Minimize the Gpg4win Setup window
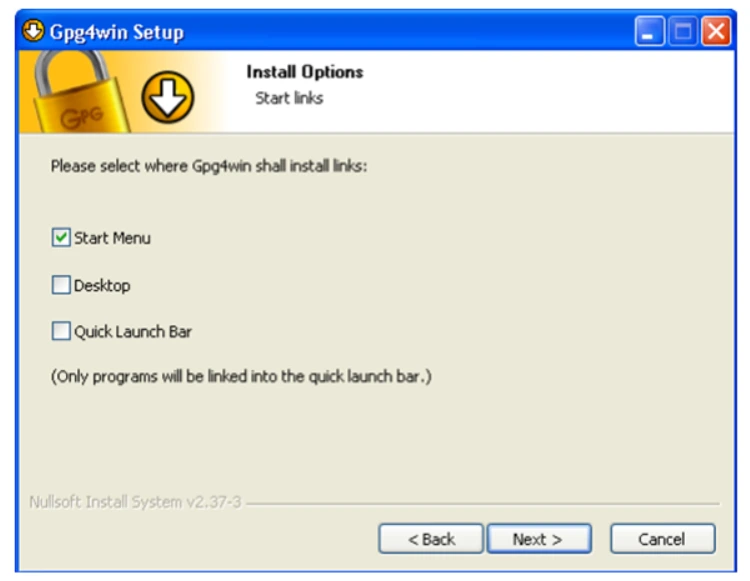 [649, 32]
